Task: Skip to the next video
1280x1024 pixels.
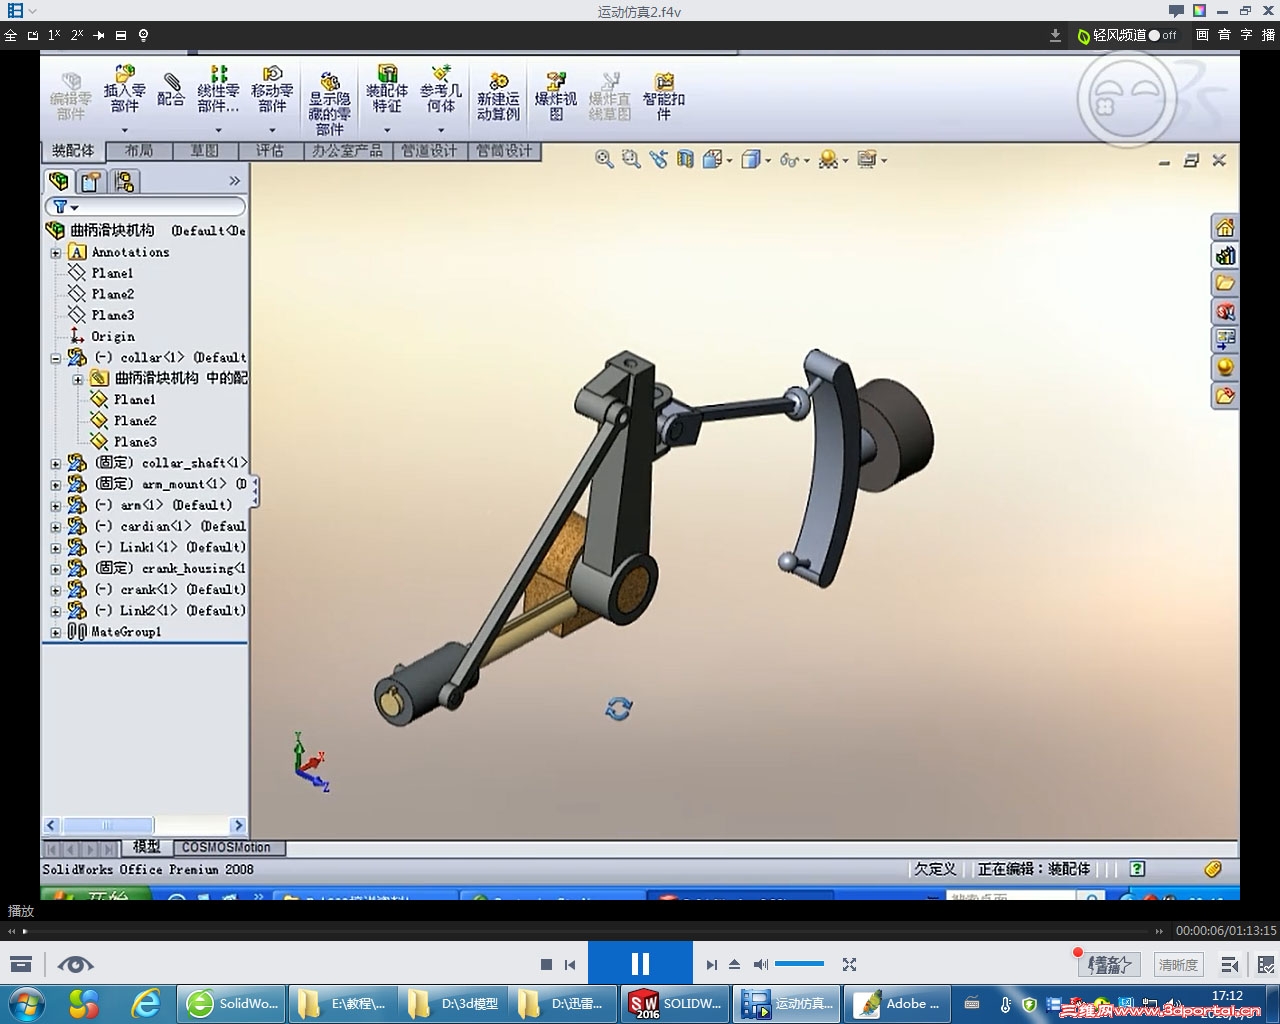Action: [711, 964]
